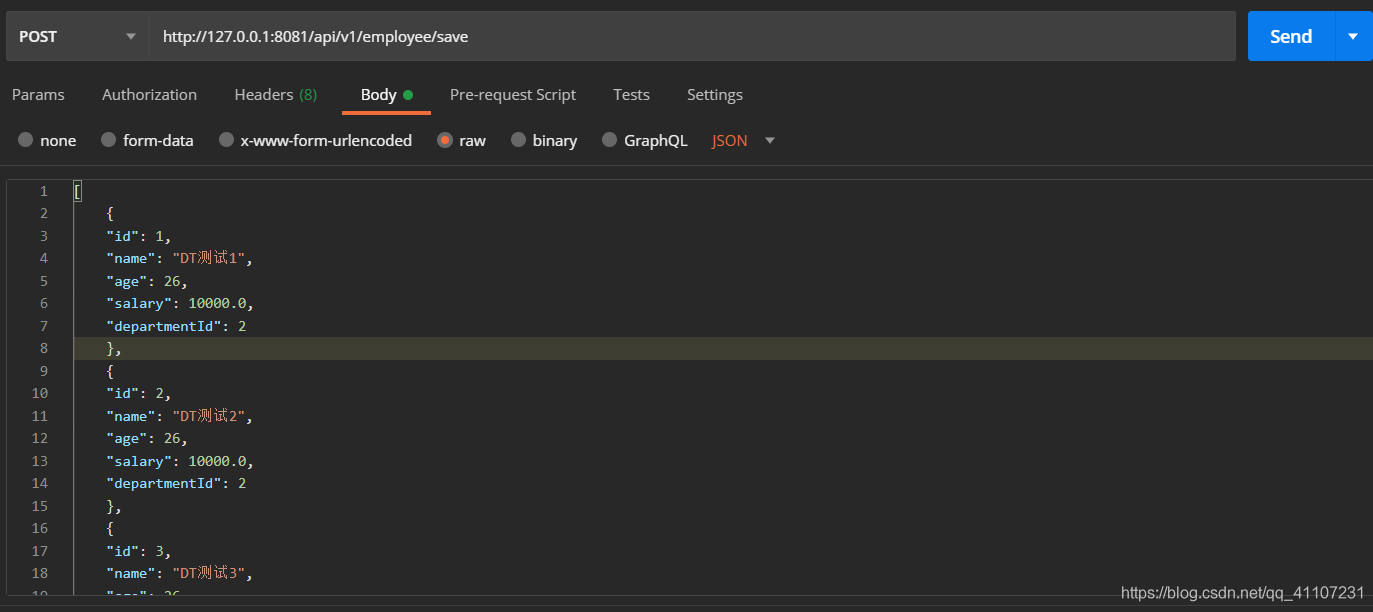This screenshot has height=612, width=1373.
Task: Click the Send button
Action: [1290, 37]
